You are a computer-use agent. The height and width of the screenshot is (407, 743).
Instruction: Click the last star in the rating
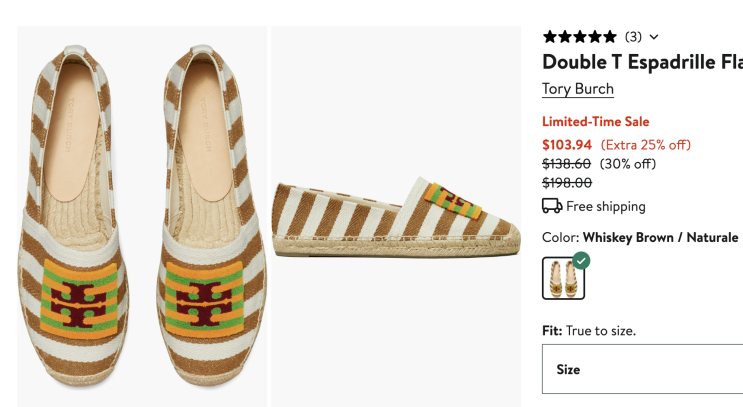pyautogui.click(x=609, y=37)
